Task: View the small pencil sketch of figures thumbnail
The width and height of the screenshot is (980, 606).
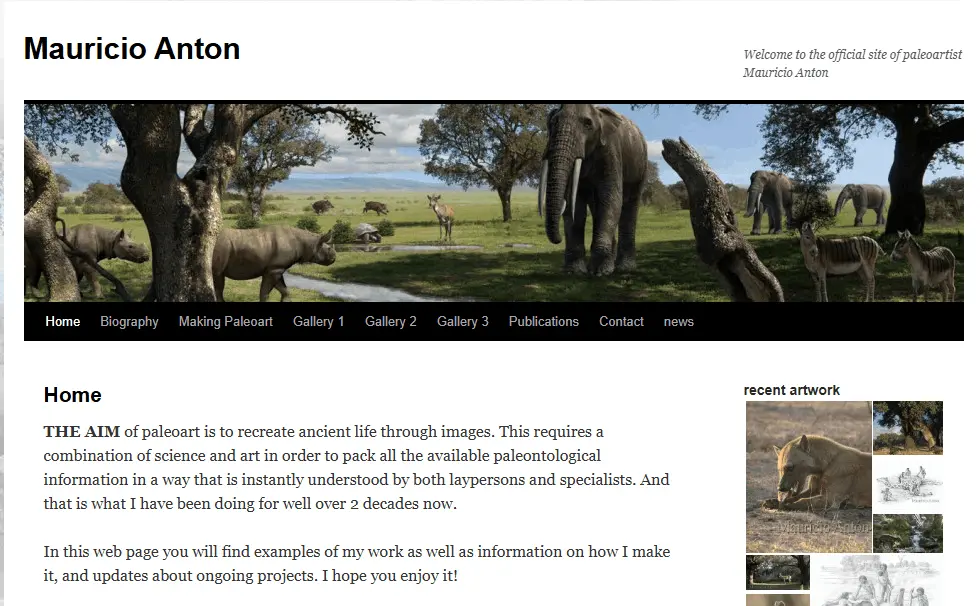Action: (x=907, y=484)
